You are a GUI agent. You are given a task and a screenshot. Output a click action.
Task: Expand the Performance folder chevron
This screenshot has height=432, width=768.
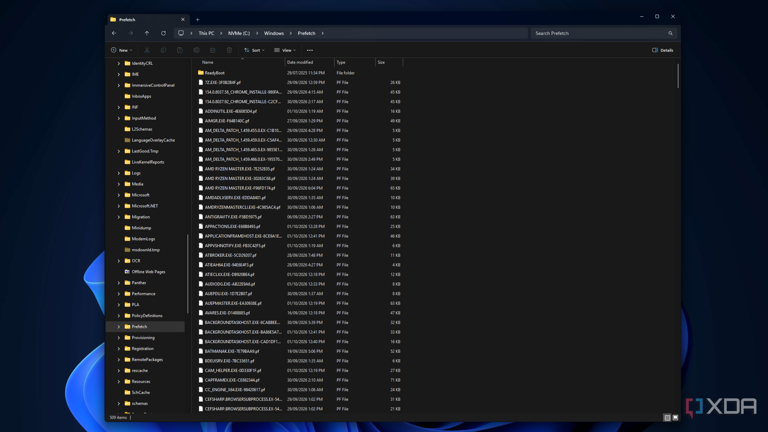[x=119, y=294]
